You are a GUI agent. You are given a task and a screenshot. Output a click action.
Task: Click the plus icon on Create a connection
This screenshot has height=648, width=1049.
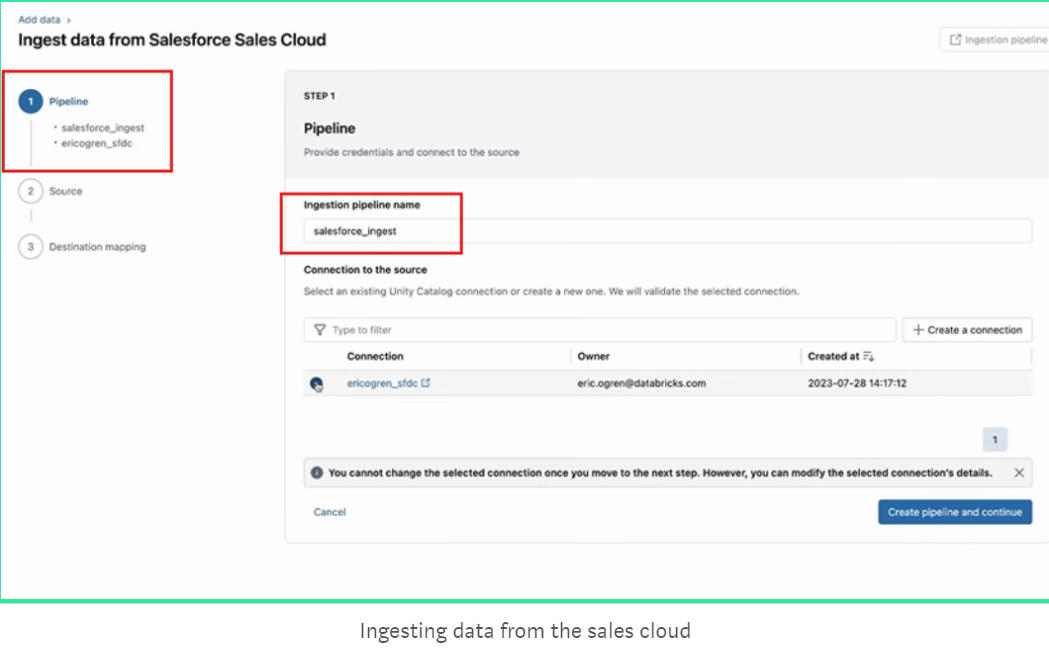click(x=917, y=329)
